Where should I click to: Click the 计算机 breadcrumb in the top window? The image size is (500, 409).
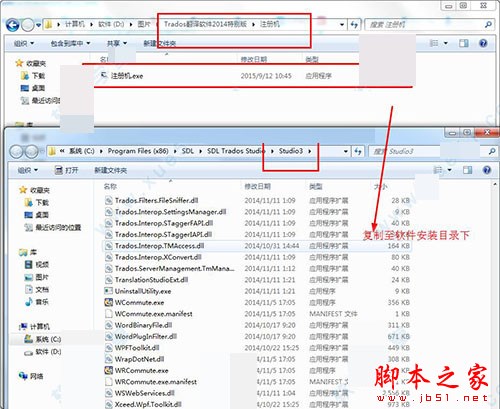(75, 24)
